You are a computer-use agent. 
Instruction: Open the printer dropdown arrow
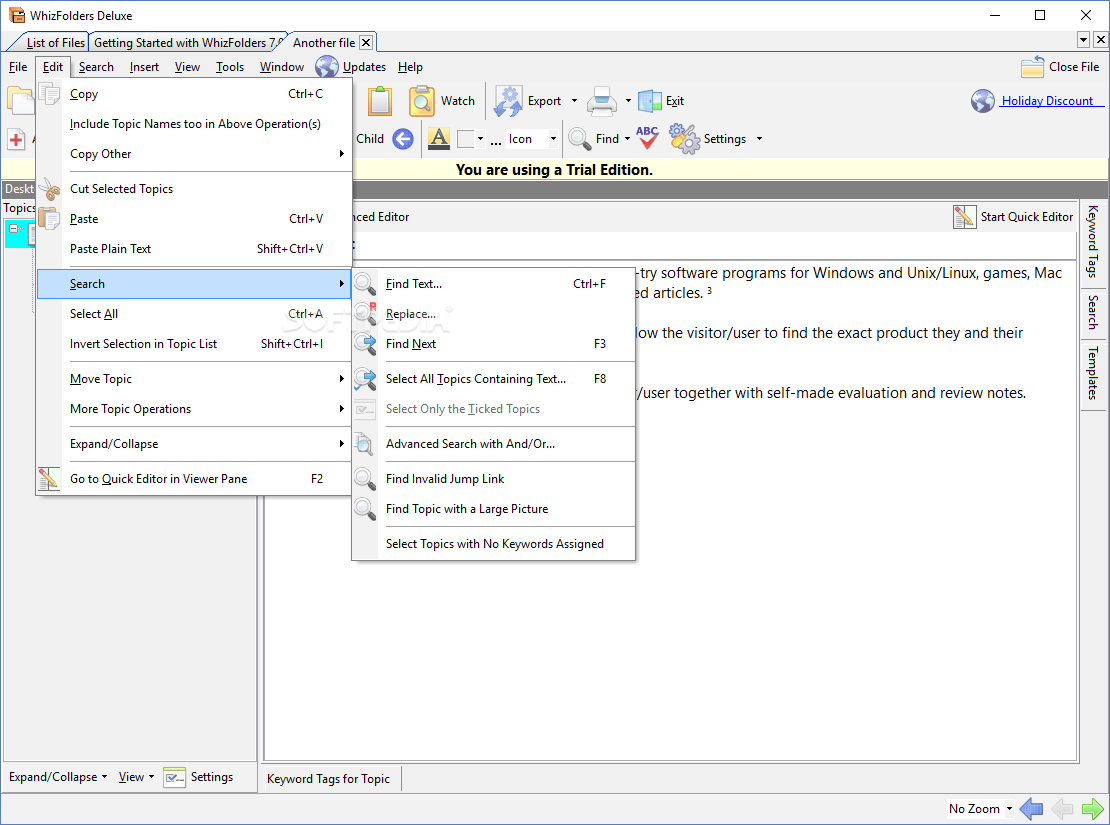(628, 101)
